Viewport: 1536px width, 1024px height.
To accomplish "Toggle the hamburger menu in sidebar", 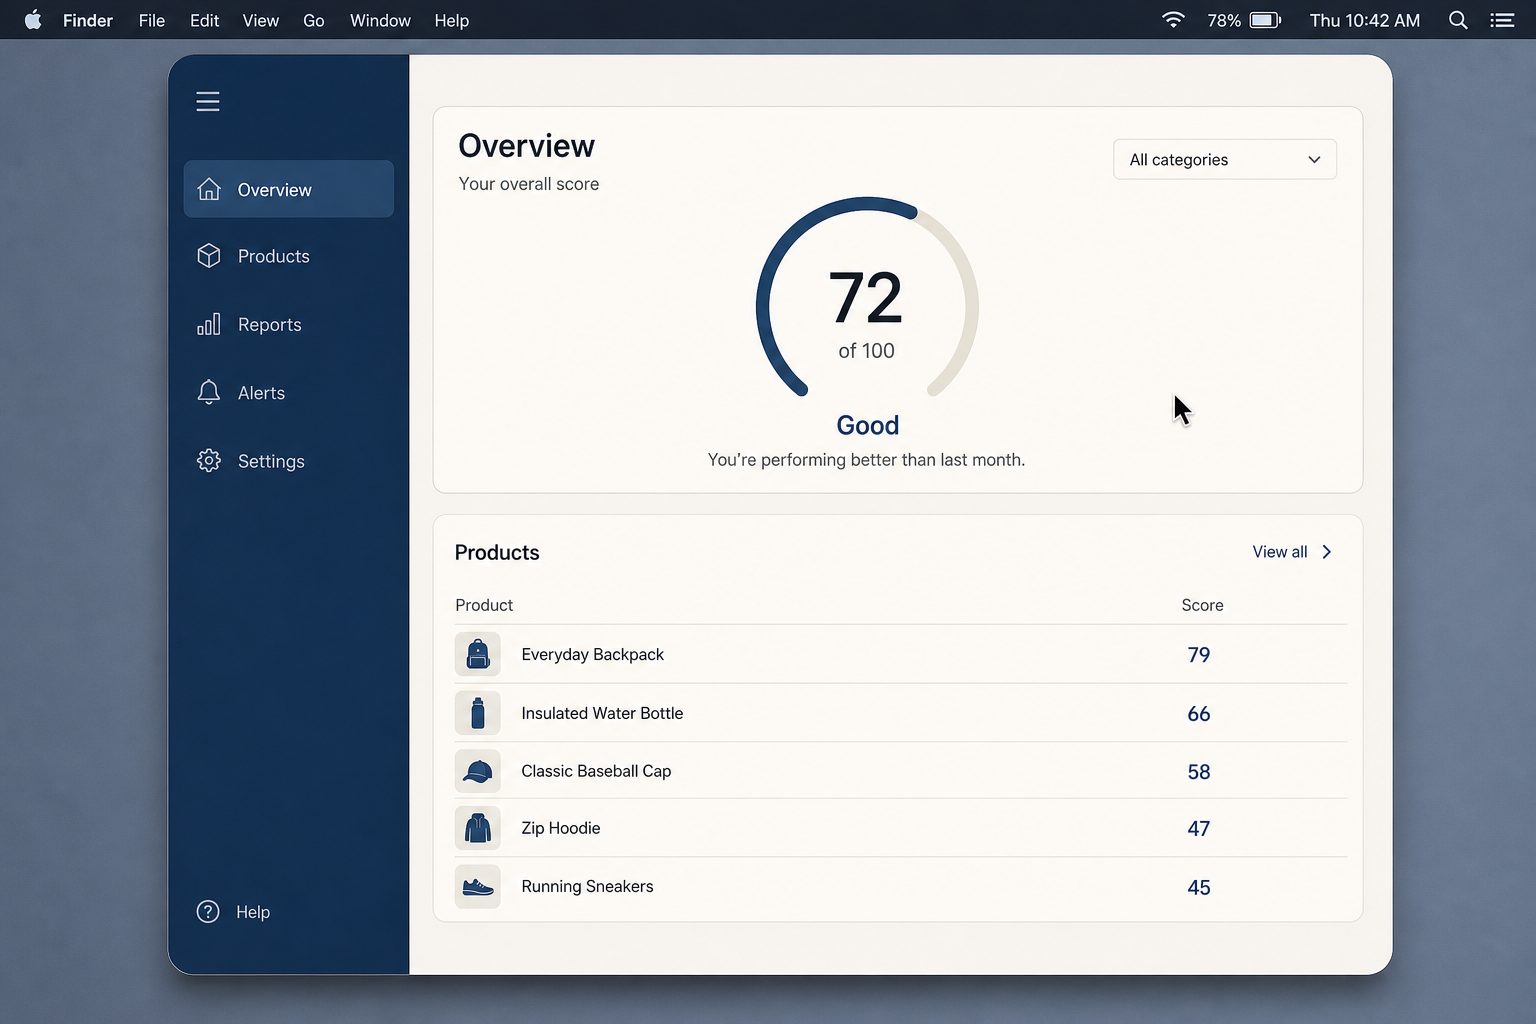I will [x=208, y=101].
